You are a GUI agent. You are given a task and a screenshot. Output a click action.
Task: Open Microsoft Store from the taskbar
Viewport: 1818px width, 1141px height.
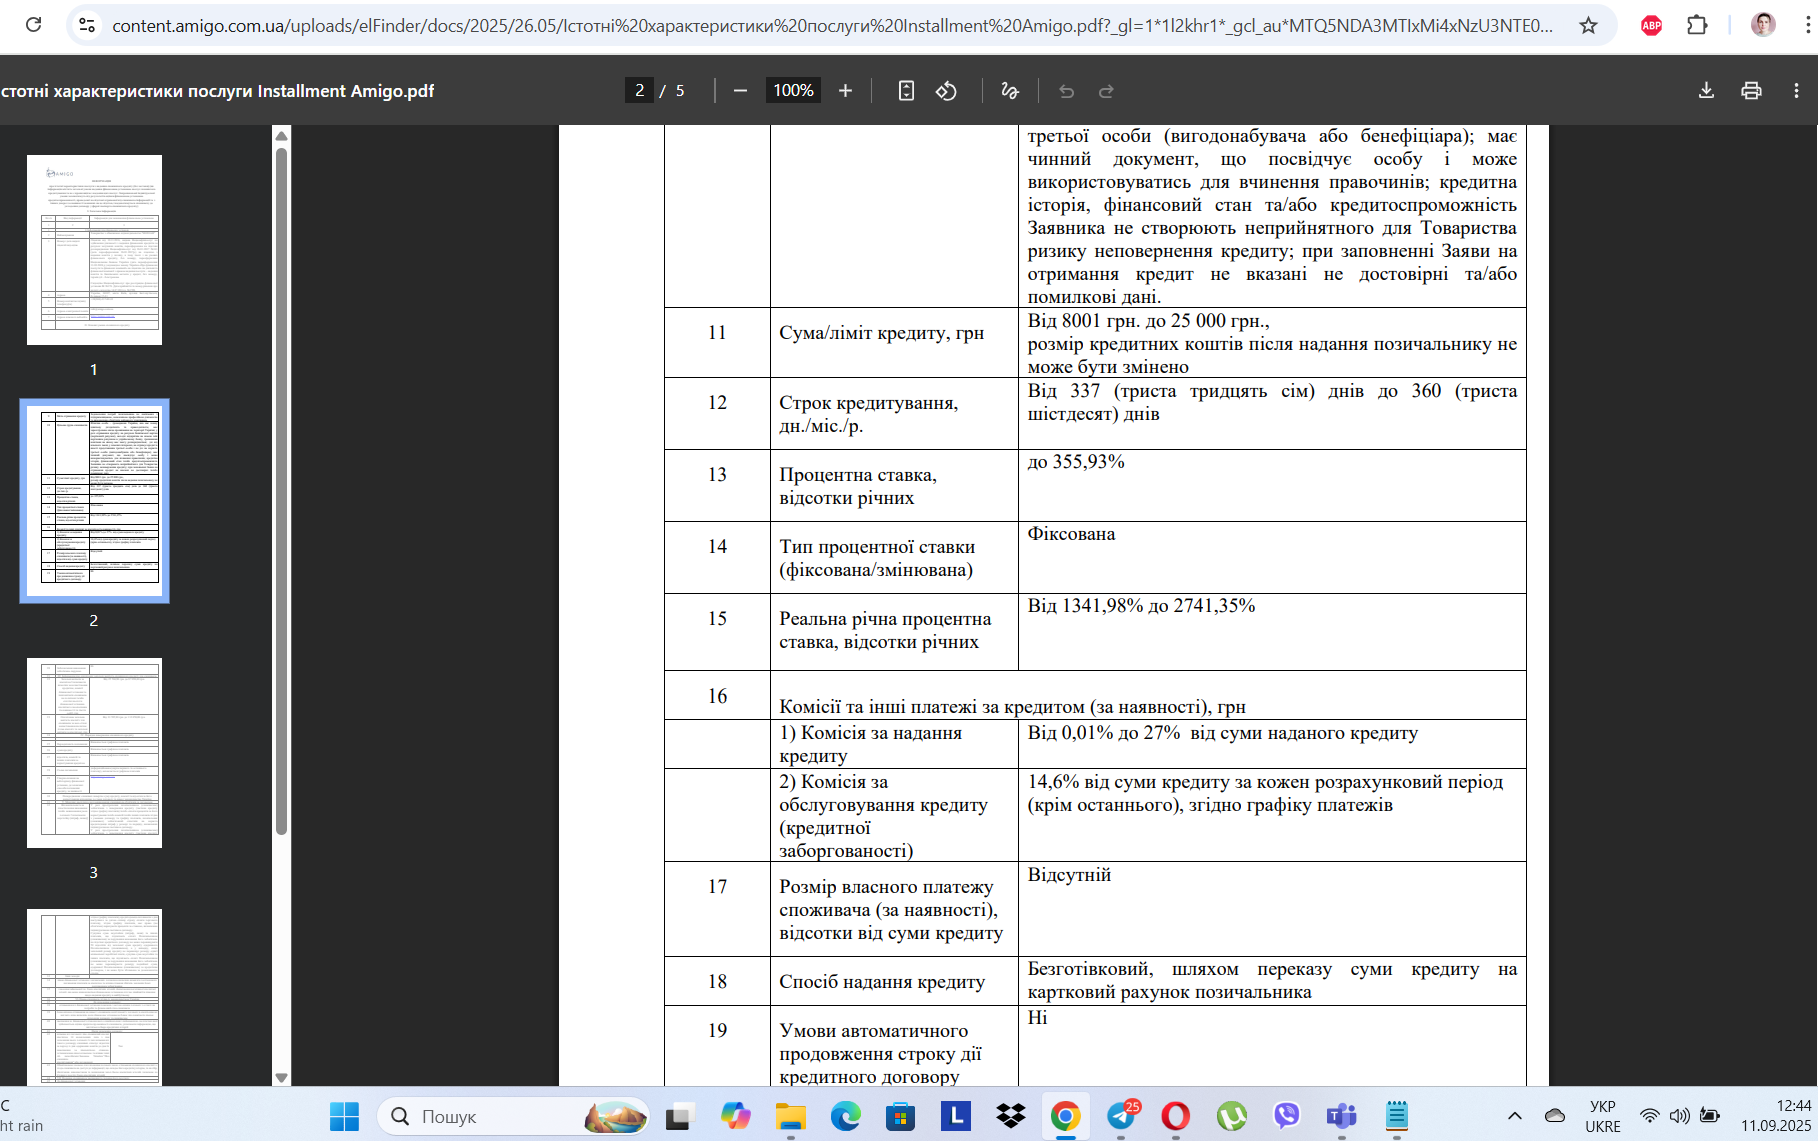[x=900, y=1116]
